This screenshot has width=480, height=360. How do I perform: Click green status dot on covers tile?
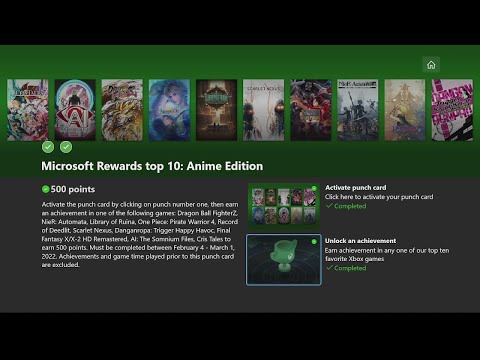click(x=314, y=188)
